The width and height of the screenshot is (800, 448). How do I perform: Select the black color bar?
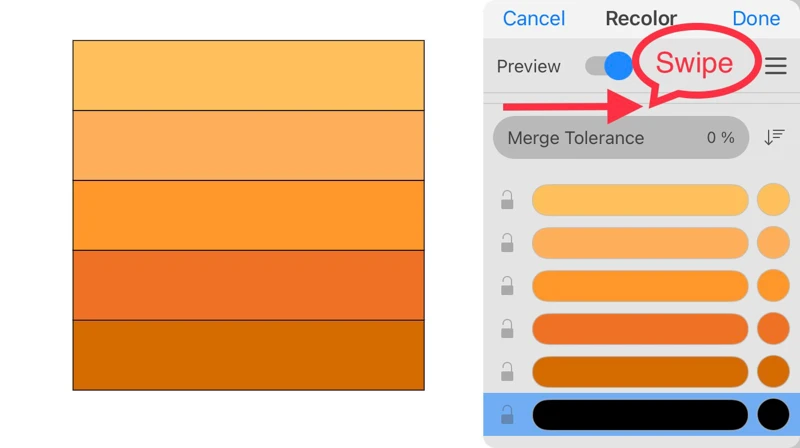pos(640,414)
